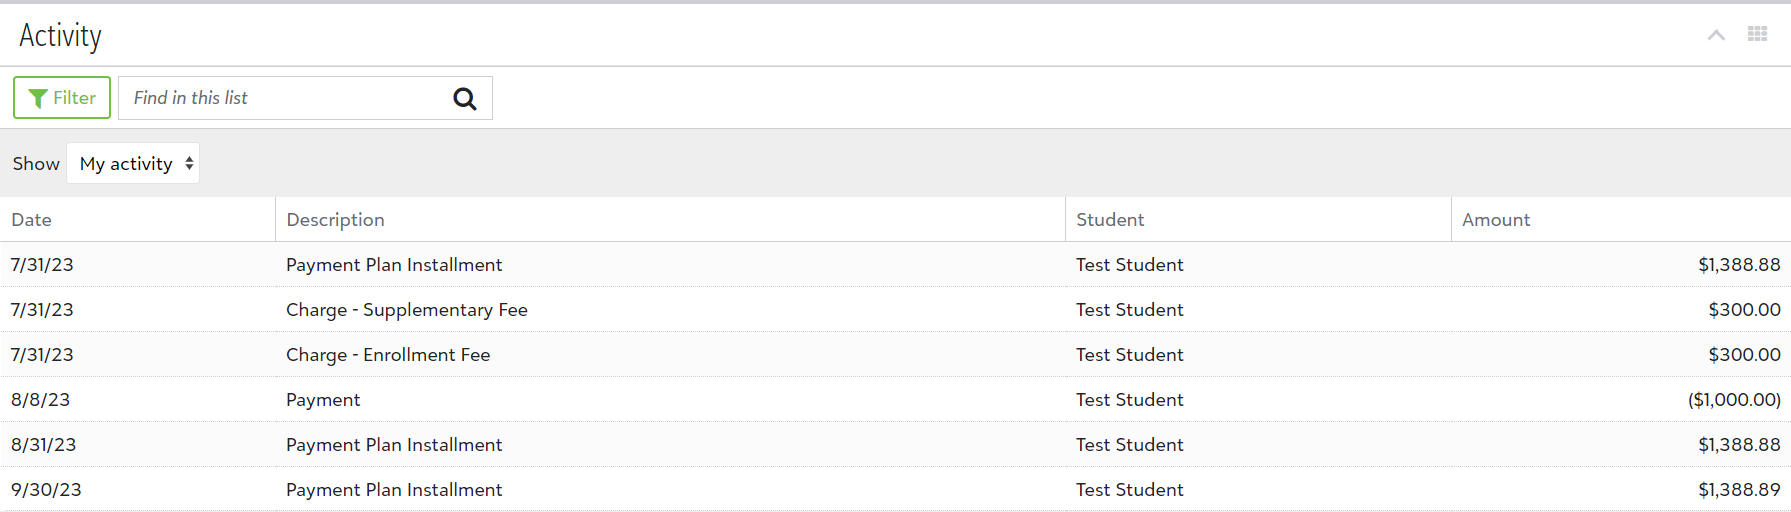Click the magnifying glass search icon
This screenshot has height=512, width=1791.
point(465,98)
